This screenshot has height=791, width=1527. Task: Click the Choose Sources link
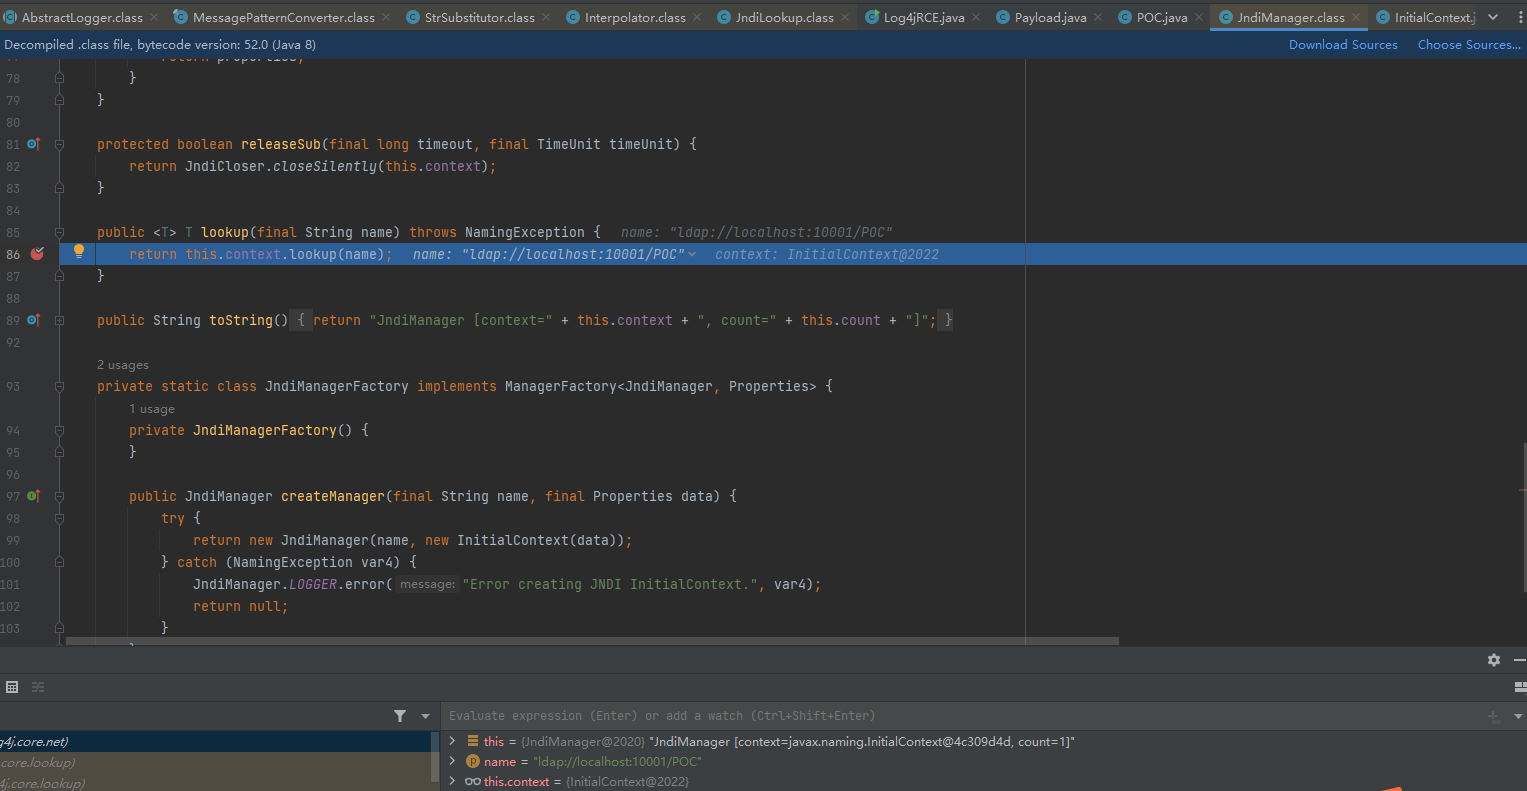(x=1468, y=45)
